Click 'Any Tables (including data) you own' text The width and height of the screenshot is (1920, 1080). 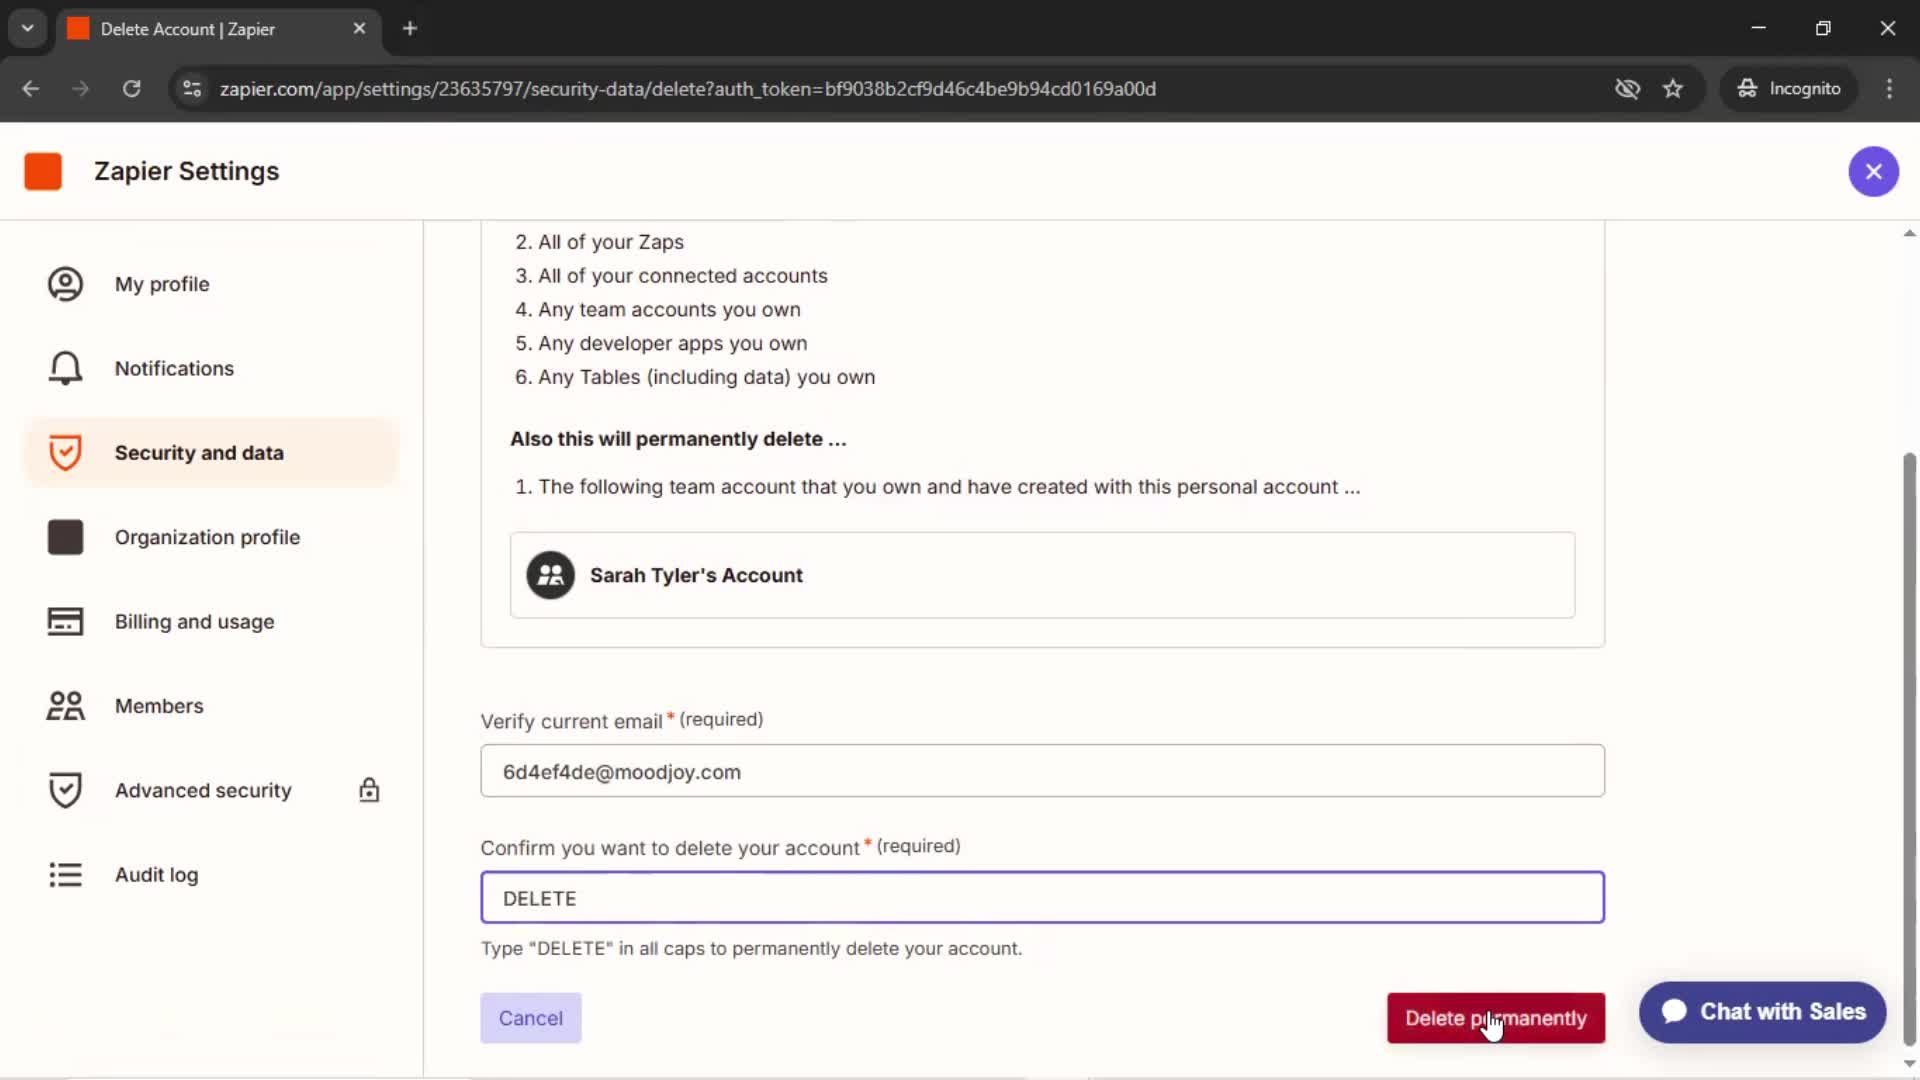pyautogui.click(x=706, y=377)
